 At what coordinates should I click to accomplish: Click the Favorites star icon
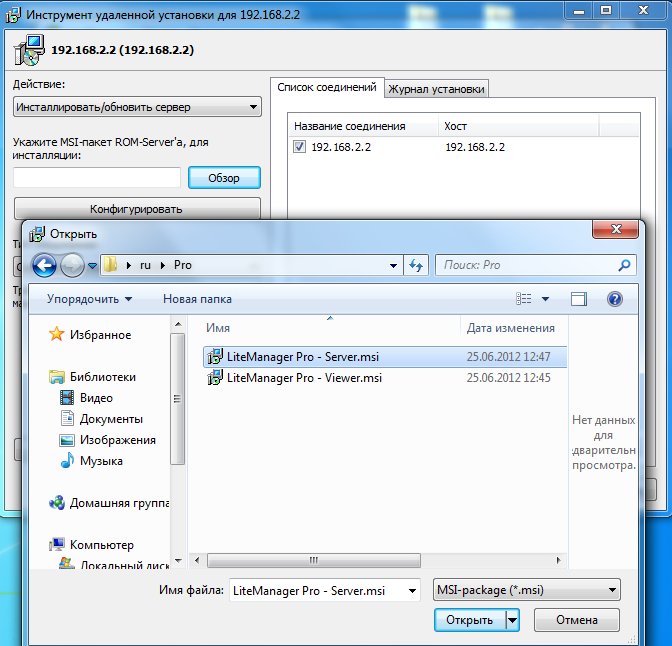57,334
